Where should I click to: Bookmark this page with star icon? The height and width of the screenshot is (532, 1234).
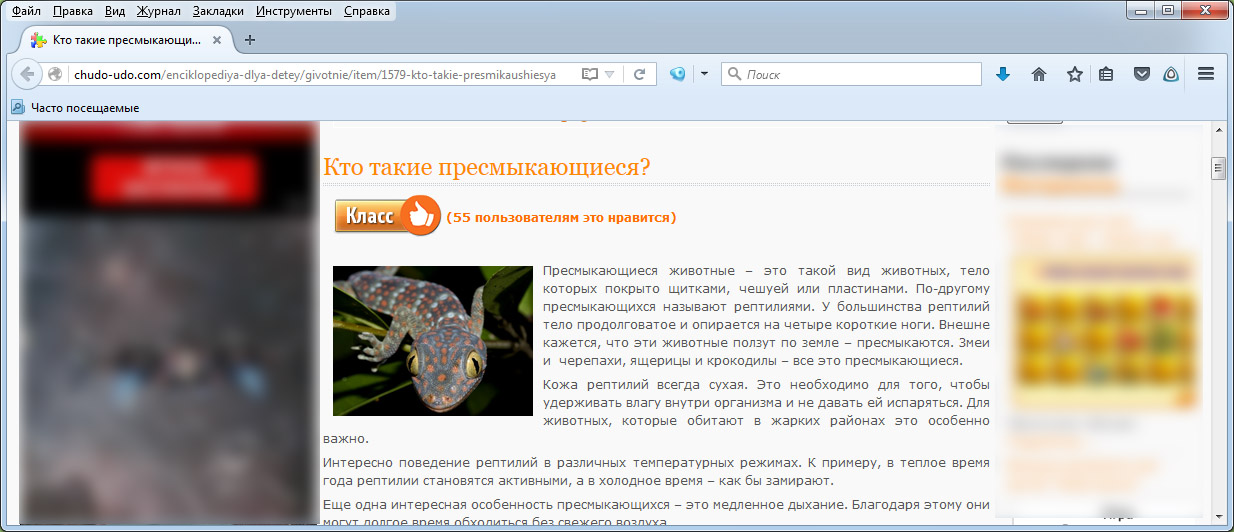click(x=1074, y=74)
